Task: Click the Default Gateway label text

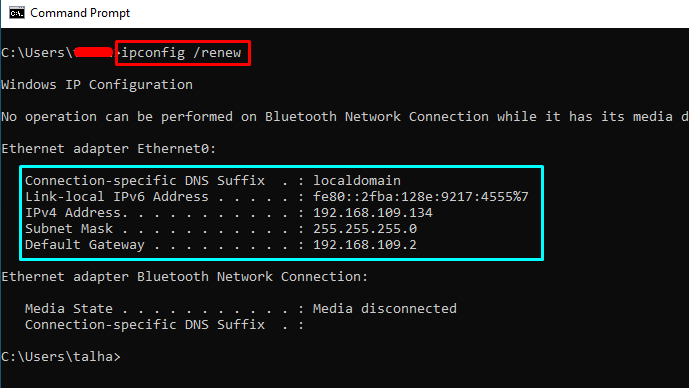Action: pyautogui.click(x=85, y=245)
